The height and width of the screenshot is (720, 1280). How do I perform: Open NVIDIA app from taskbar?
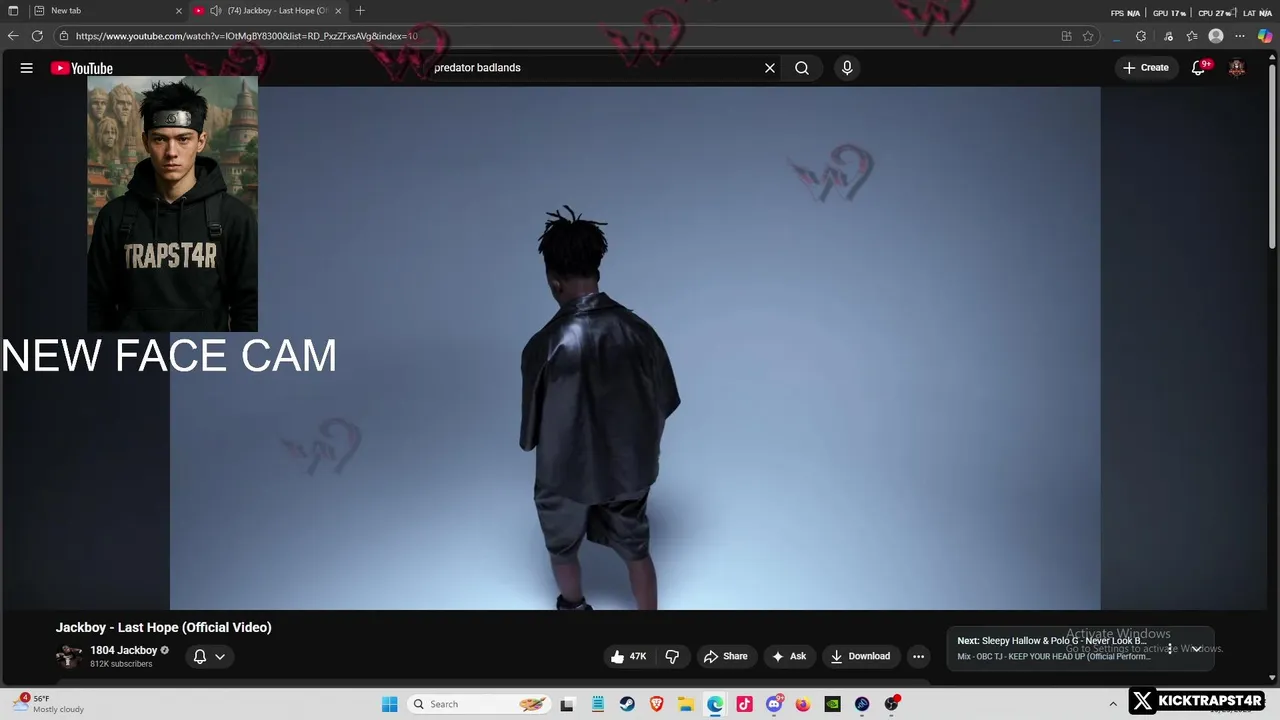click(832, 704)
